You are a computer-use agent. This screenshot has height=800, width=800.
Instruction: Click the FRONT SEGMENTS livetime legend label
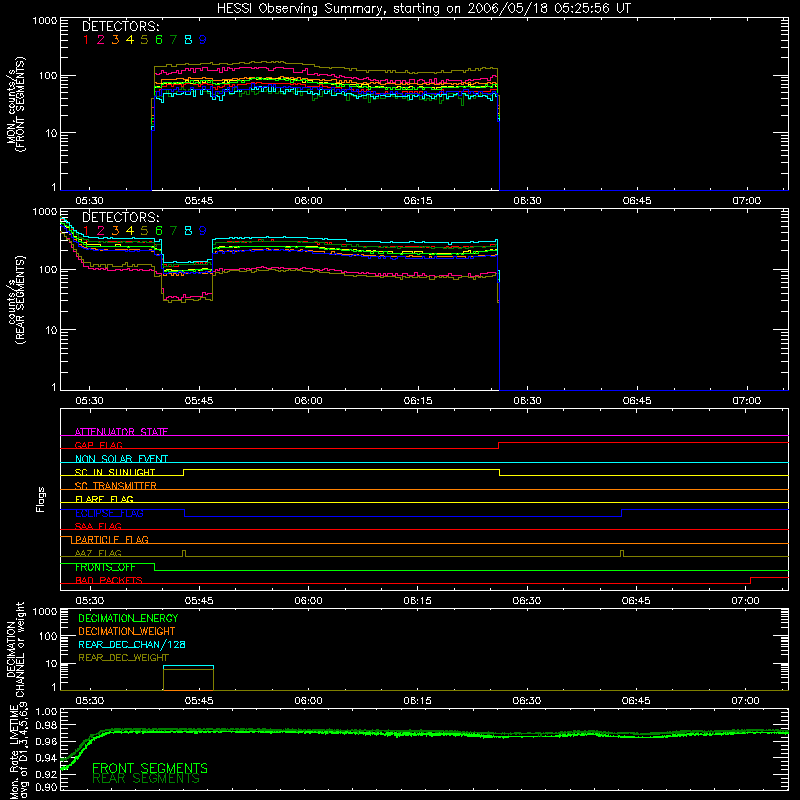point(150,768)
